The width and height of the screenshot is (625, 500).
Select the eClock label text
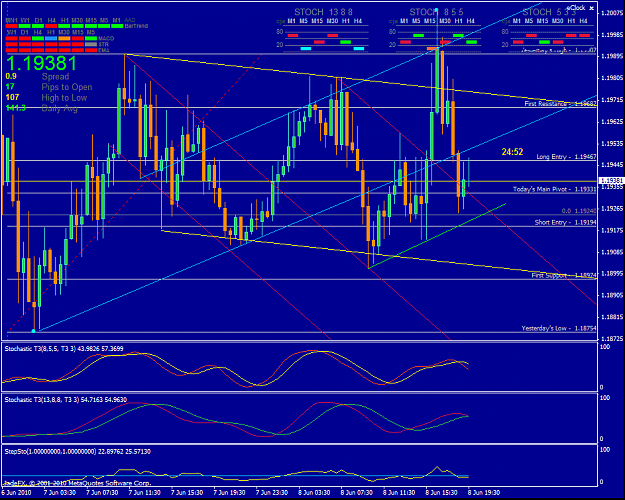point(576,8)
